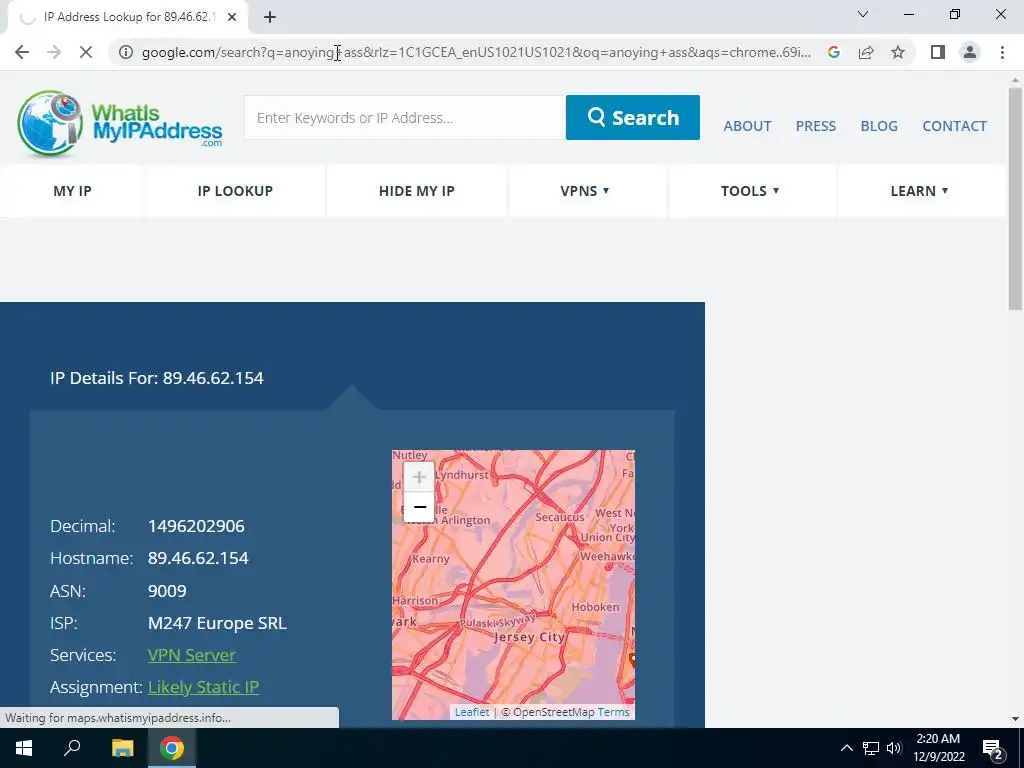Screen dimensions: 1024x768
Task: Click the Google icon in address bar
Action: point(833,52)
